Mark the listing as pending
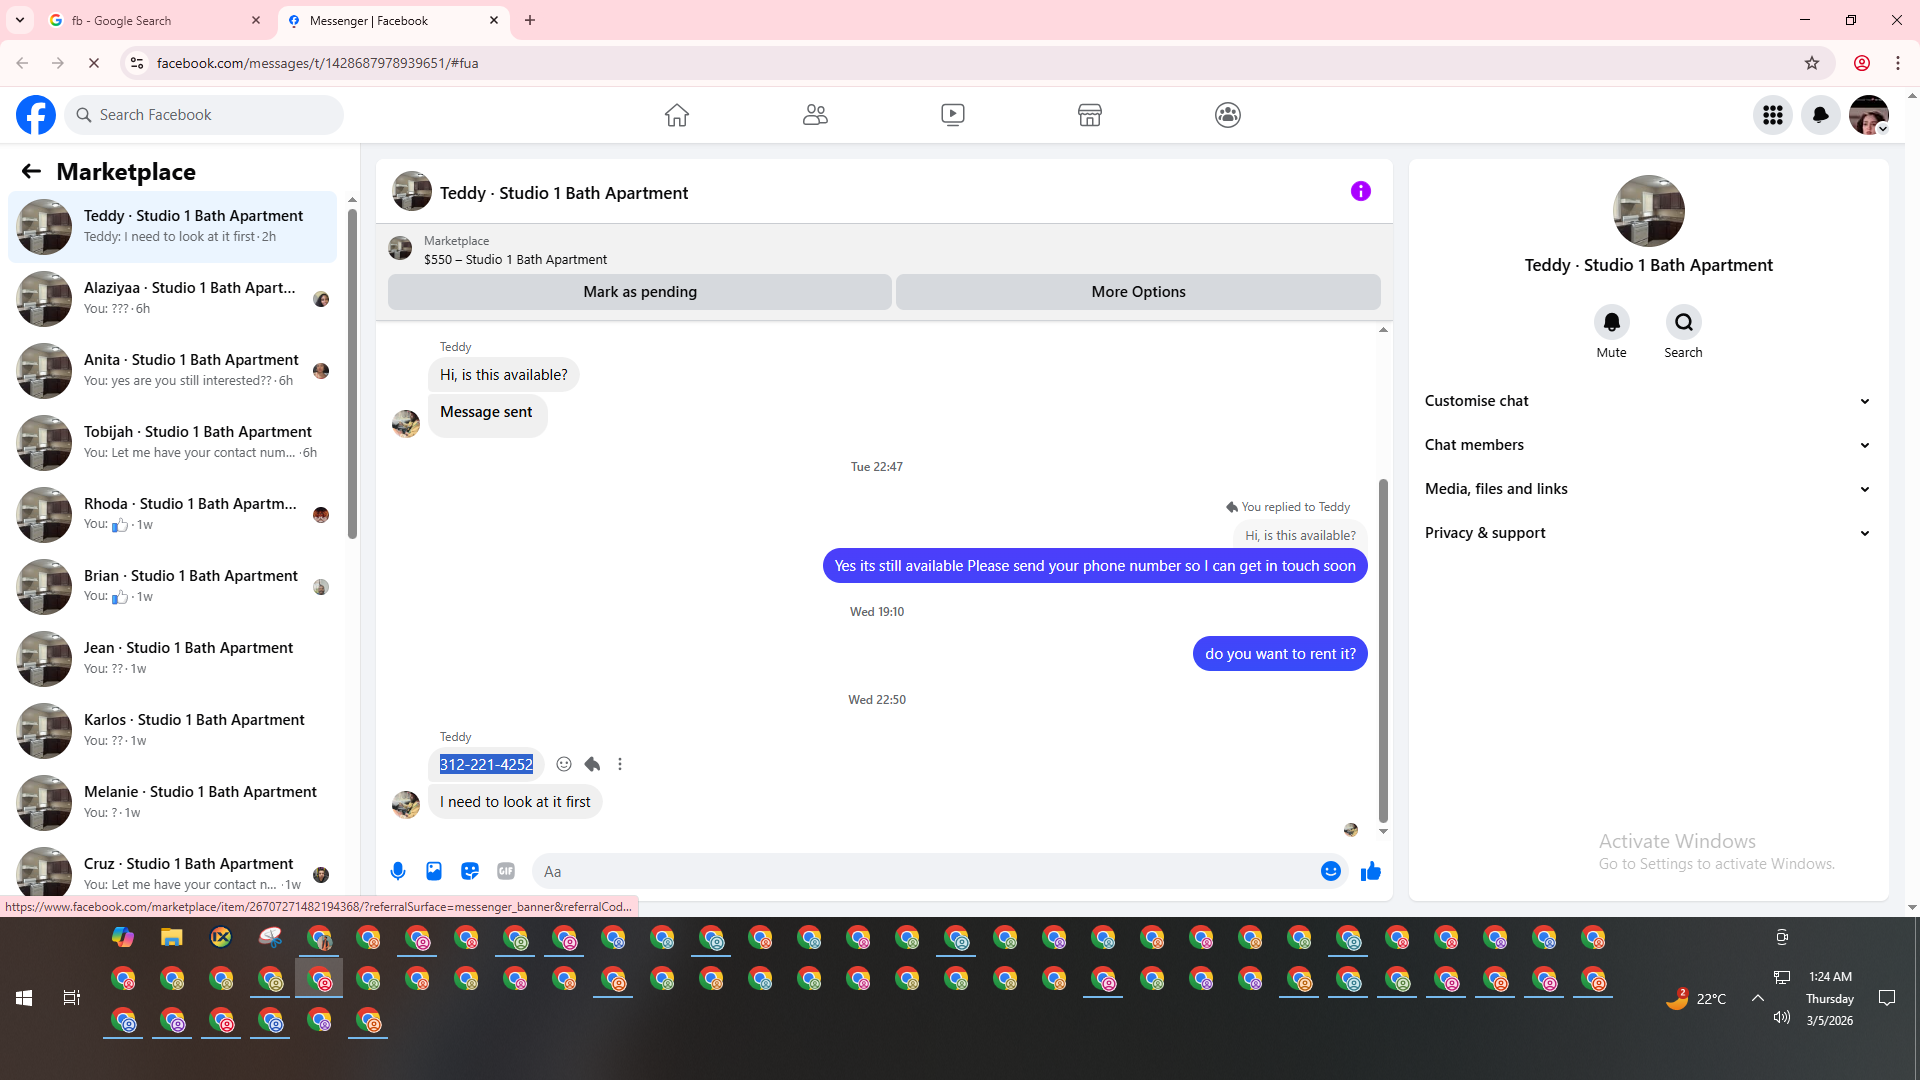This screenshot has width=1920, height=1080. pyautogui.click(x=640, y=292)
